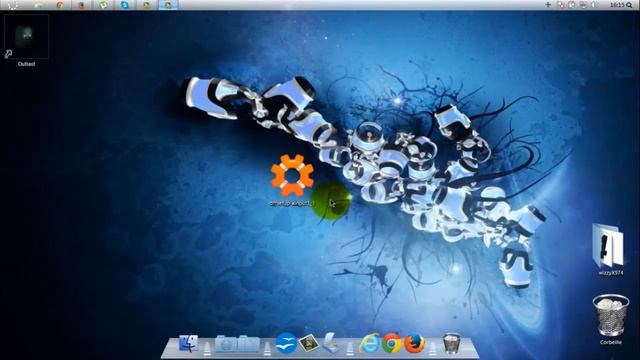Open the trash icon in the dock
This screenshot has height=360, width=640.
pyautogui.click(x=451, y=343)
